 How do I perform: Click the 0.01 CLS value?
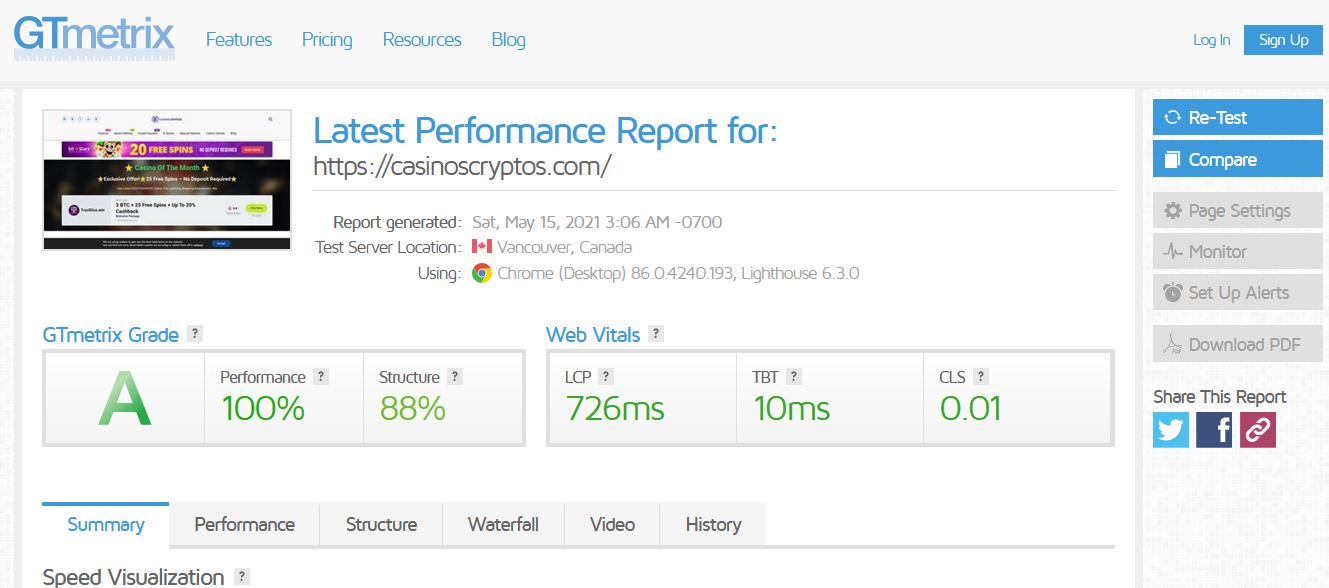point(970,408)
